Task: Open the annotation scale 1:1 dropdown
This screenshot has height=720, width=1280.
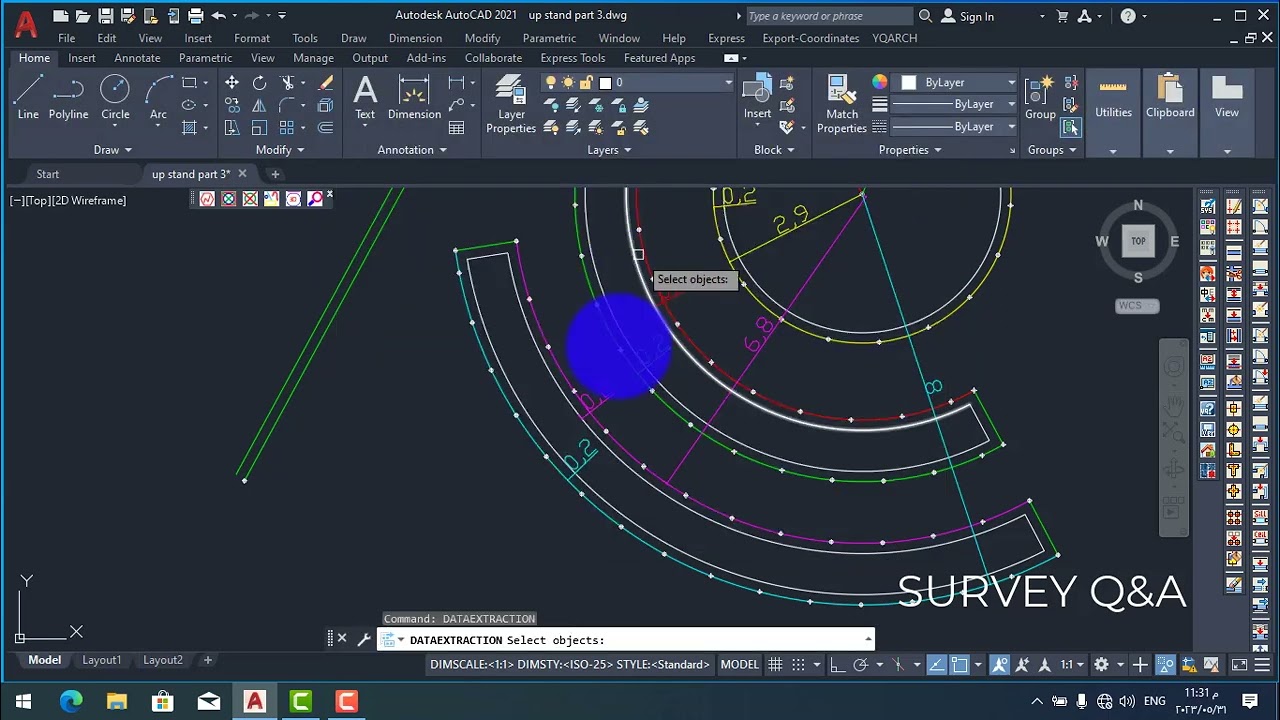Action: [1071, 665]
